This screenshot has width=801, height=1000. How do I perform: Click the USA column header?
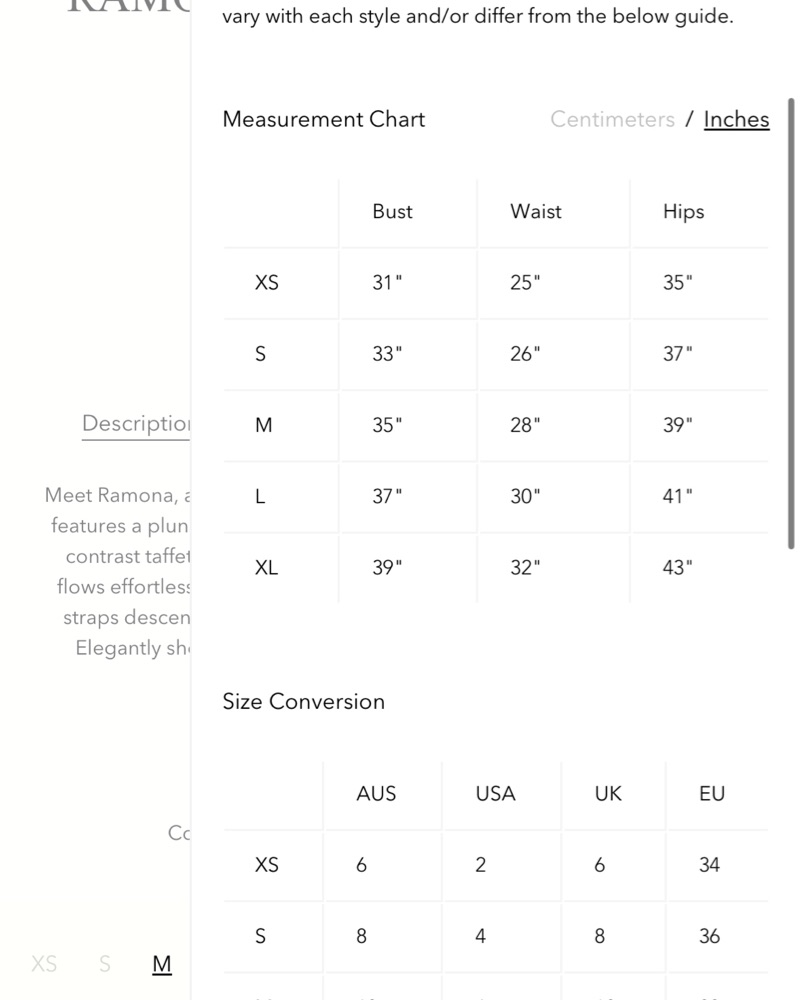click(495, 794)
